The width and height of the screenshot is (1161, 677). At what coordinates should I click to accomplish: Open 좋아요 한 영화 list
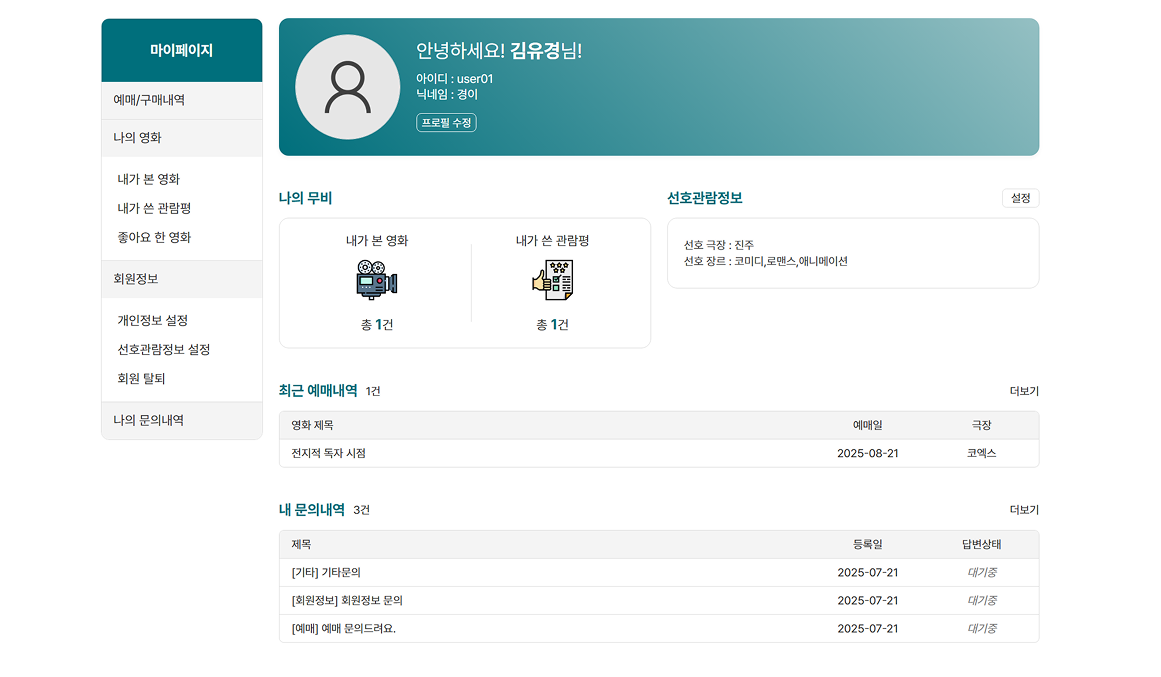tap(154, 238)
